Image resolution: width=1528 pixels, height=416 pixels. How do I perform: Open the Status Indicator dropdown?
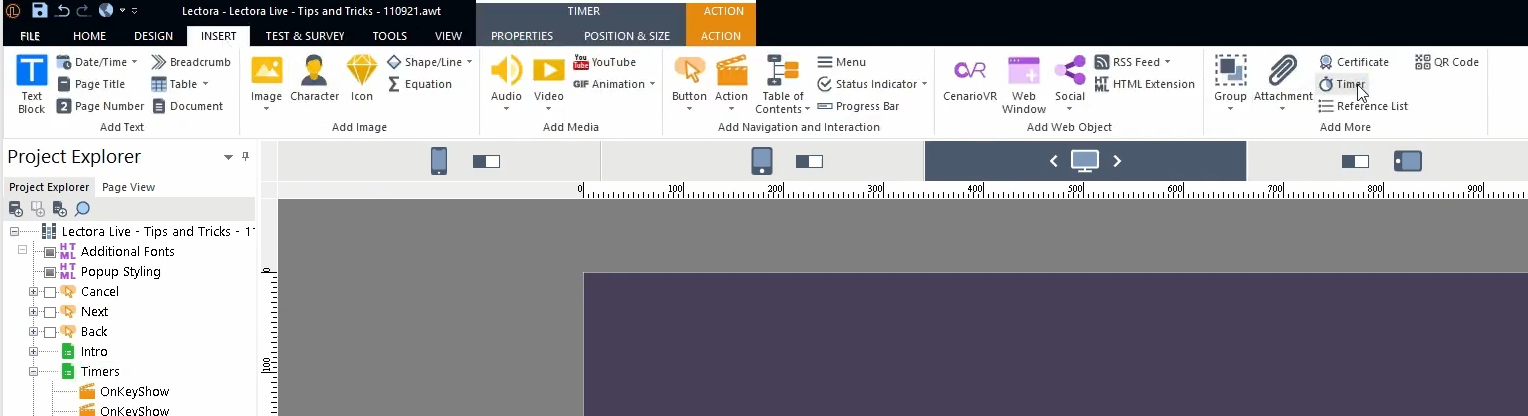pyautogui.click(x=873, y=84)
